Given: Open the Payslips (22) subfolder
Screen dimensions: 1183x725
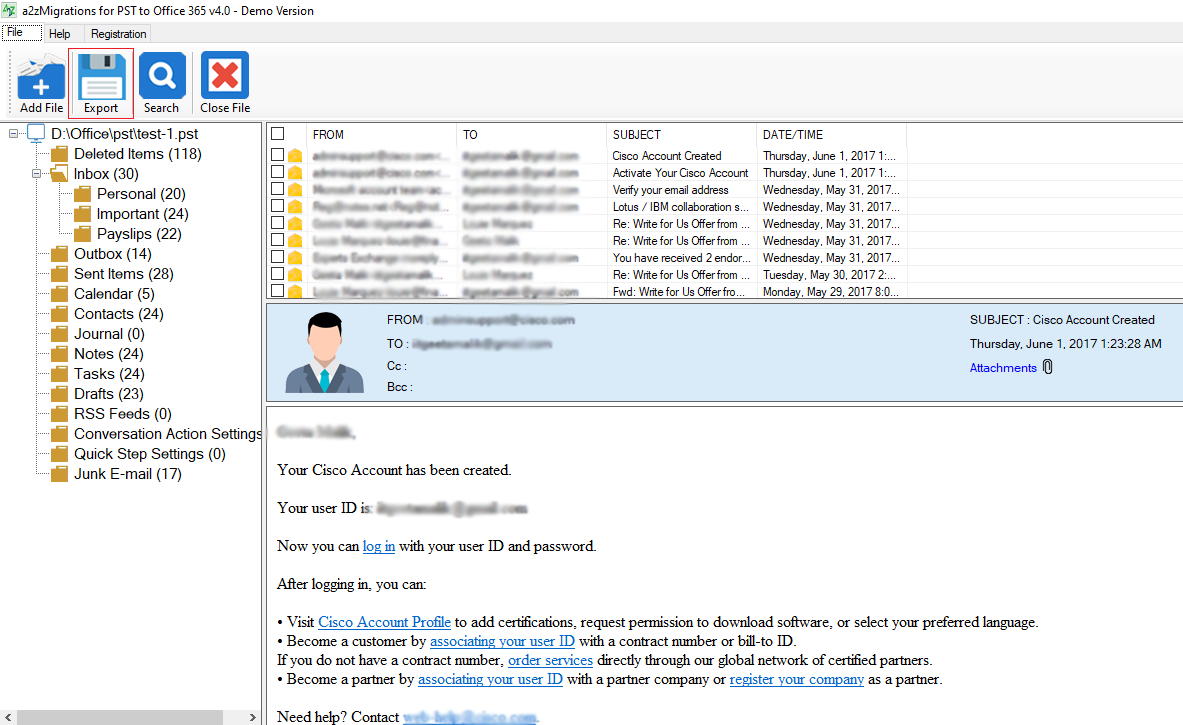Looking at the screenshot, I should click(x=139, y=234).
